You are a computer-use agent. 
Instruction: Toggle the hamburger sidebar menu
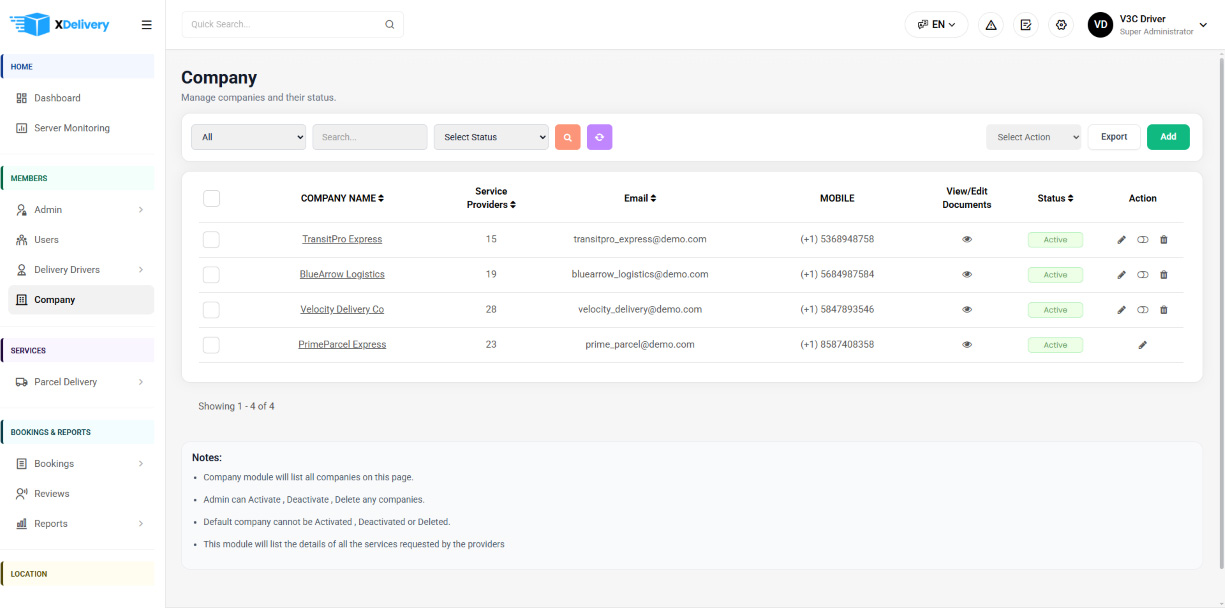(x=147, y=25)
